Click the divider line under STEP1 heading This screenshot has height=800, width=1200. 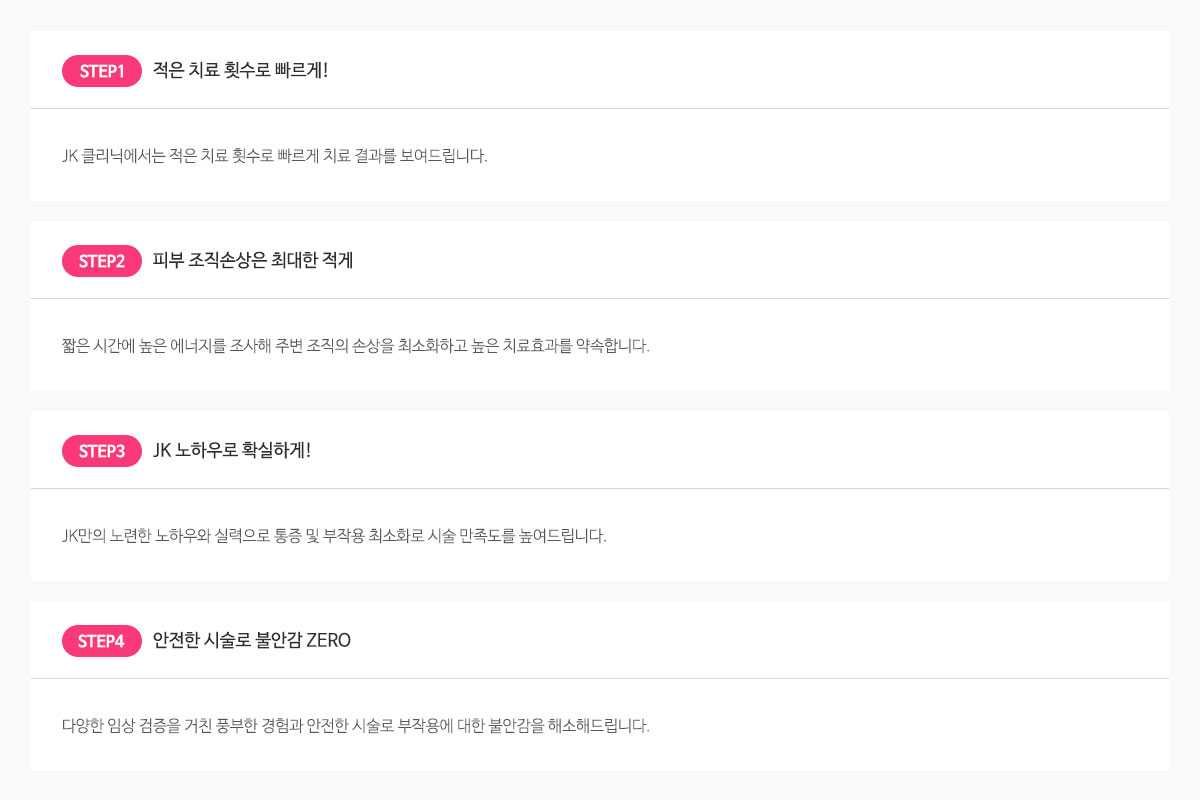(x=600, y=108)
